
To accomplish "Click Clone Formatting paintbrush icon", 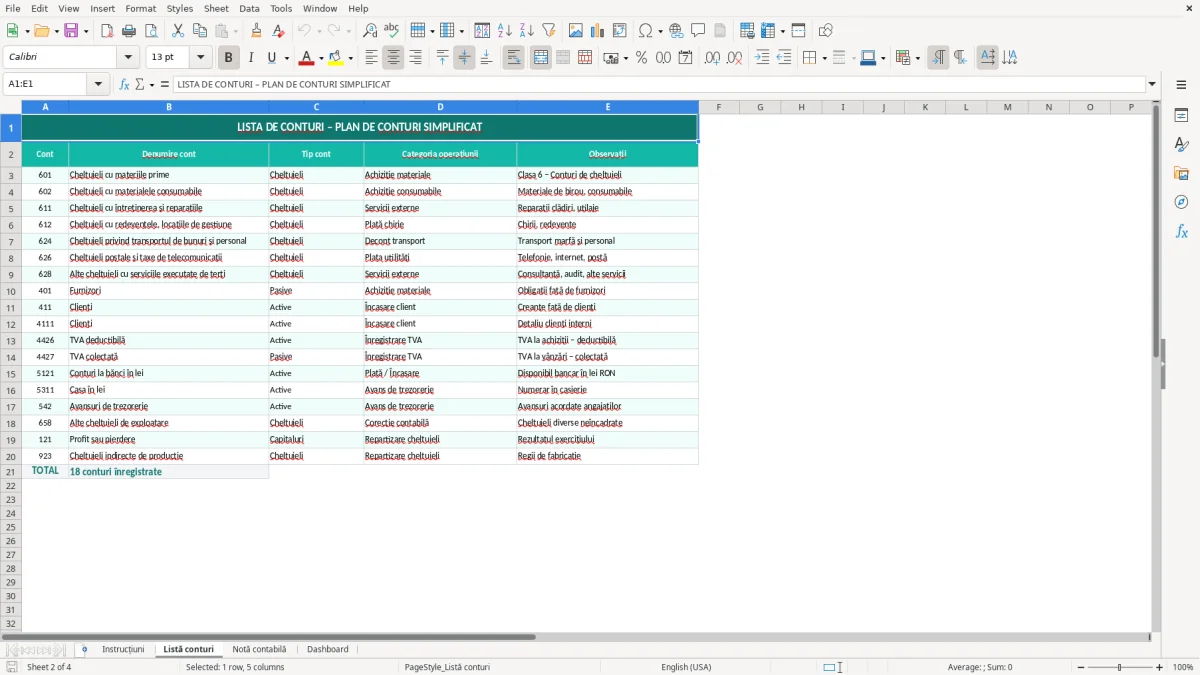I will coord(257,31).
